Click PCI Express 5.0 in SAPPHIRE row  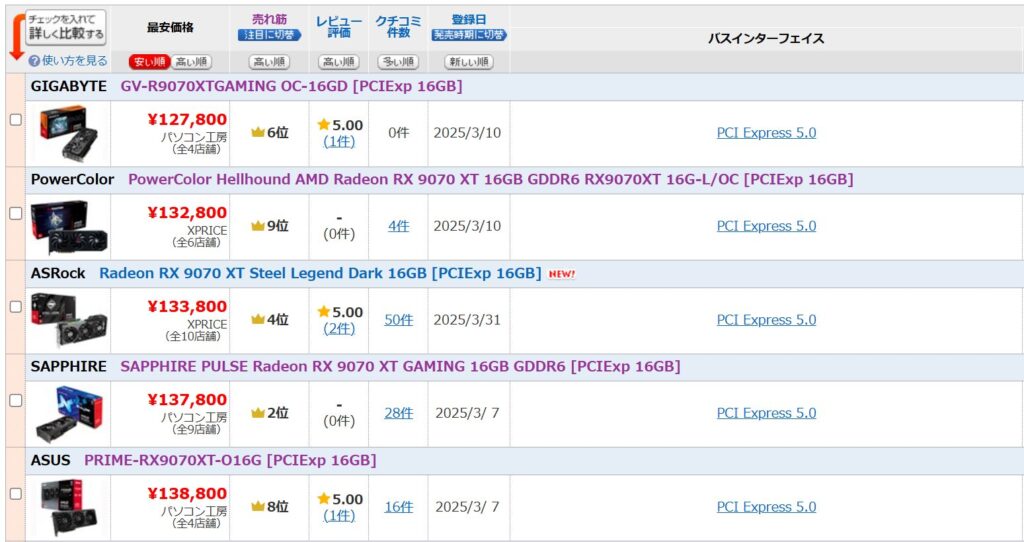[x=766, y=413]
